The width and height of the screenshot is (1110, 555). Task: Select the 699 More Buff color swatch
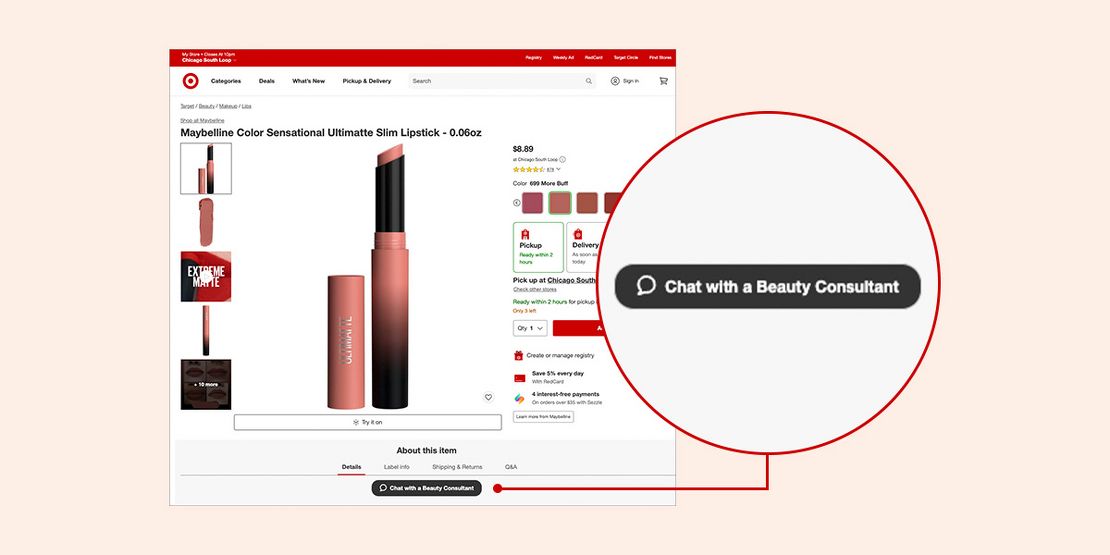560,202
